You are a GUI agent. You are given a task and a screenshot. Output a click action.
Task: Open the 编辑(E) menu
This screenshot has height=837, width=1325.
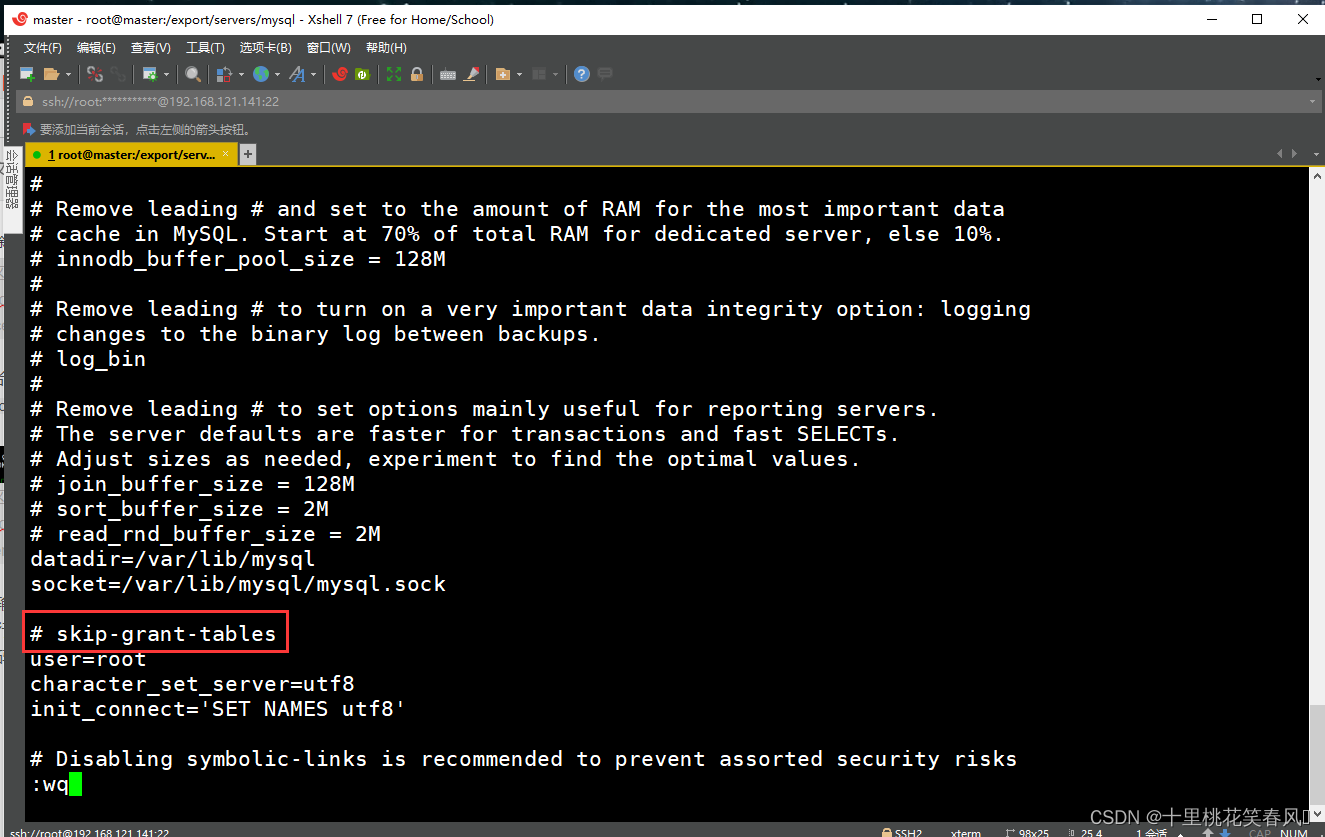point(96,48)
